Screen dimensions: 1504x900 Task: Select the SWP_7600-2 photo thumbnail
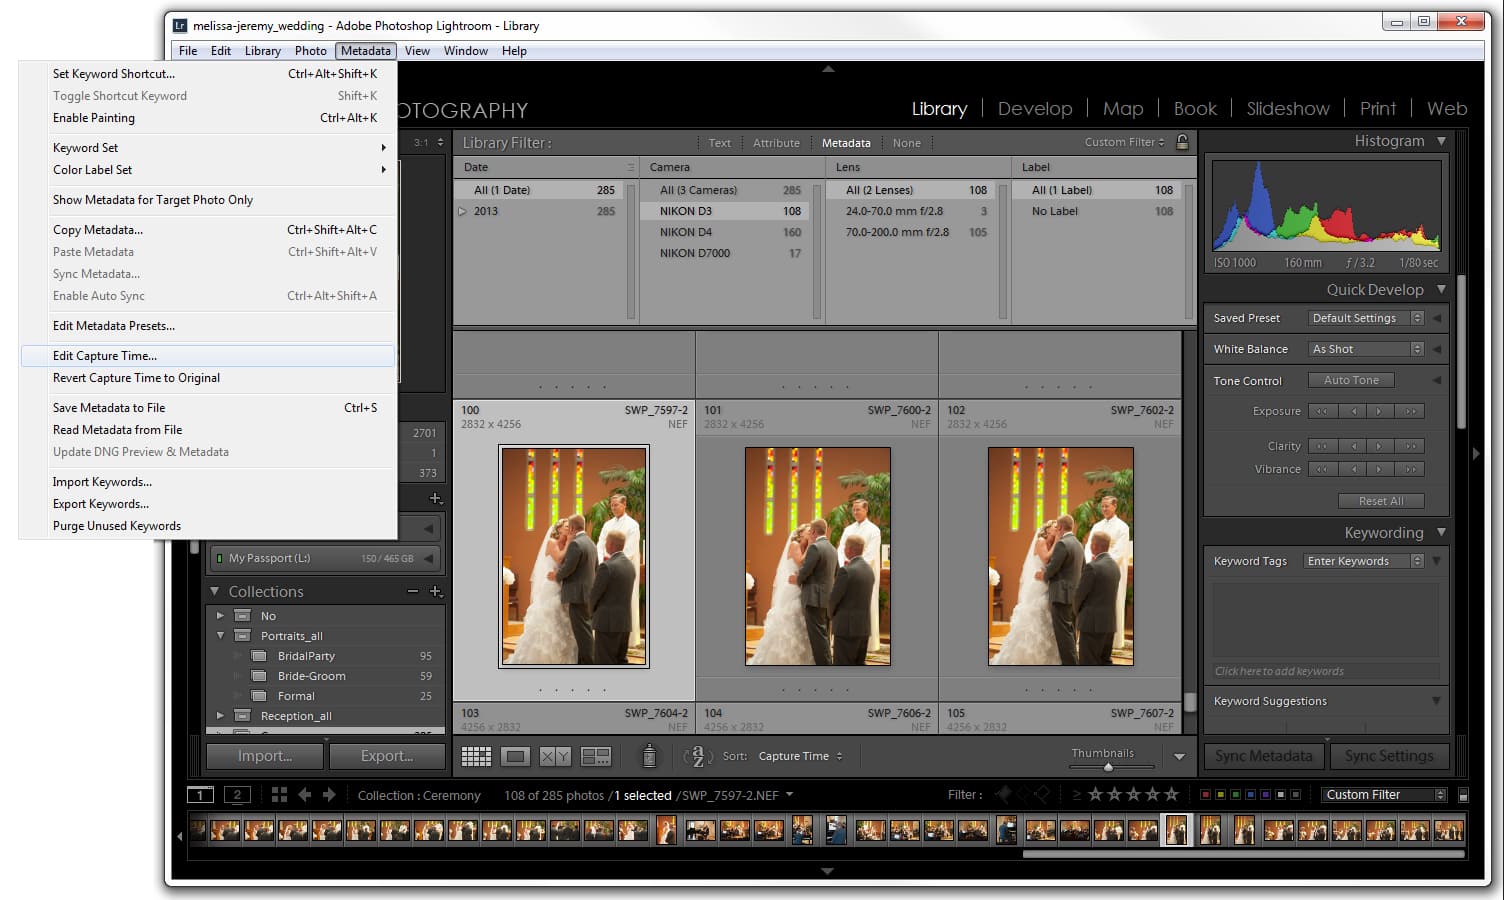click(817, 556)
